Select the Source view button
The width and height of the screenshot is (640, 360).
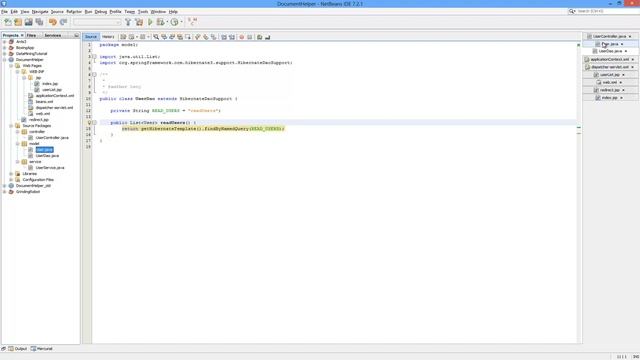(x=91, y=37)
